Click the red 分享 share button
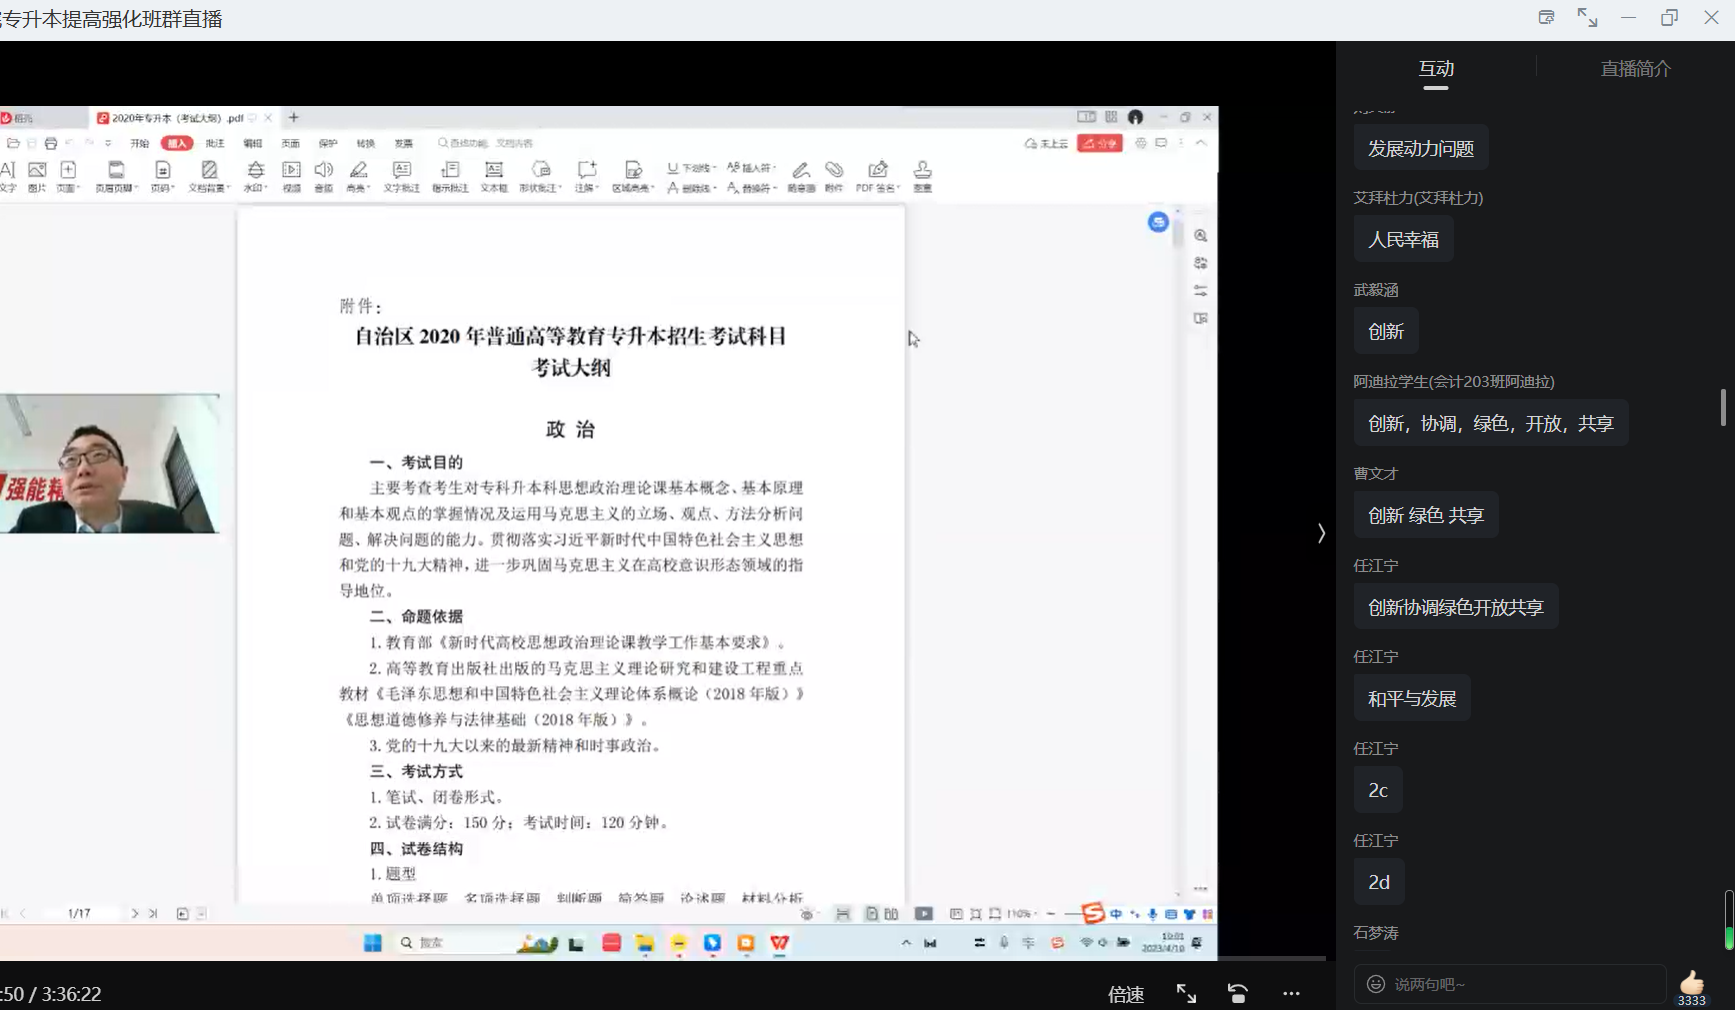Image resolution: width=1735 pixels, height=1010 pixels. (1099, 143)
